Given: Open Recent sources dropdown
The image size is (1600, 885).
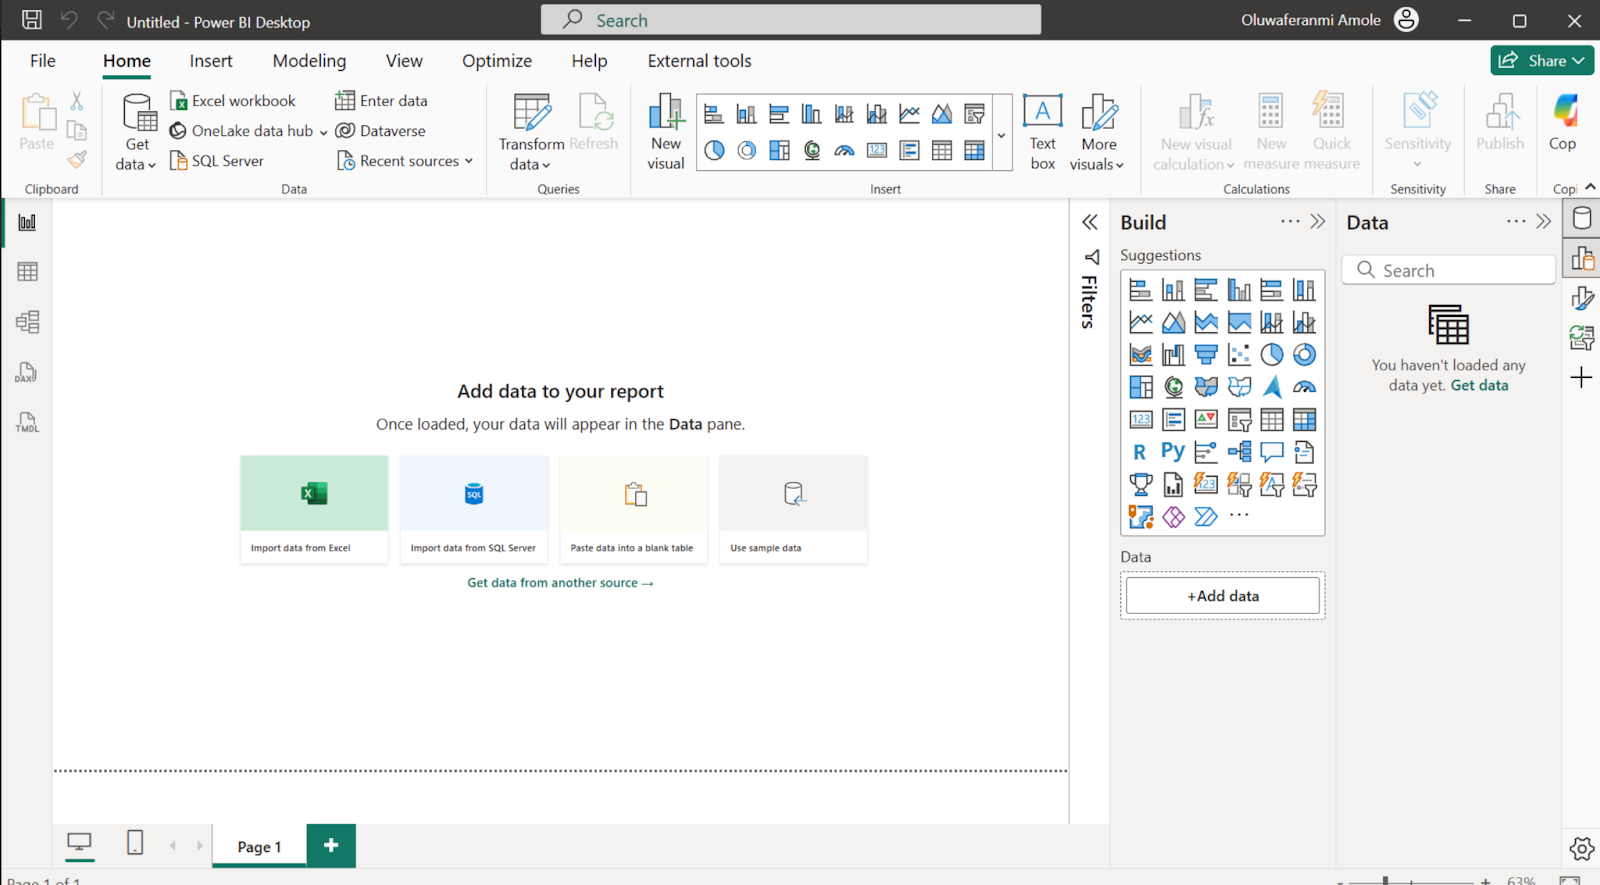Looking at the screenshot, I should (x=405, y=161).
